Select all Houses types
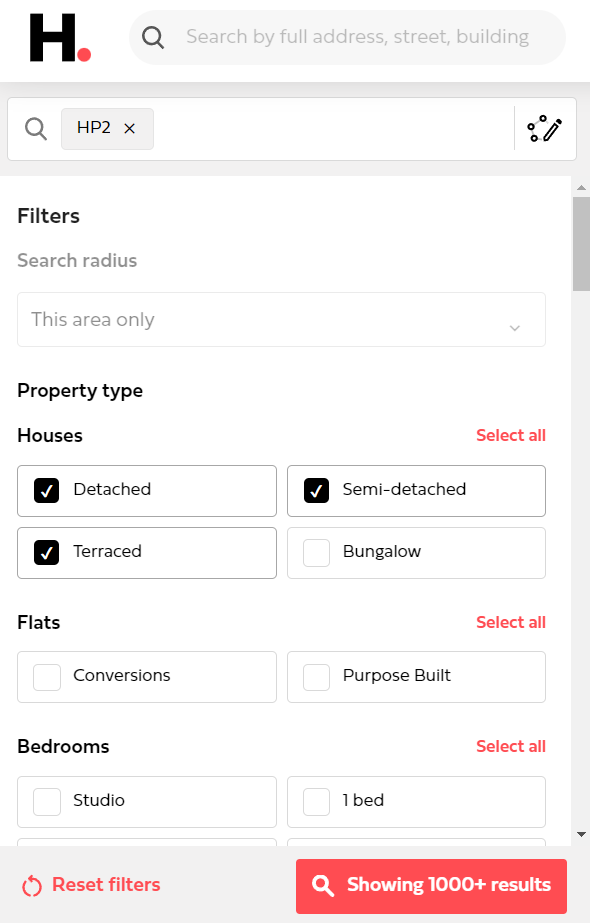 511,436
